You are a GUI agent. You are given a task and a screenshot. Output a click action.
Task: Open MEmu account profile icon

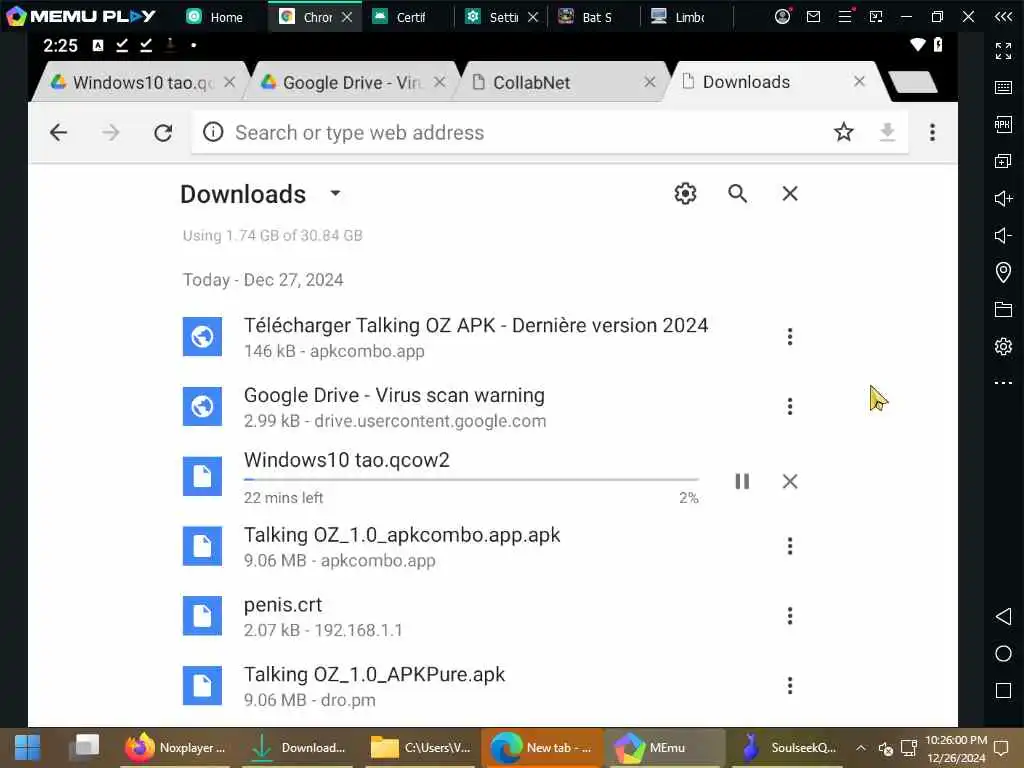point(782,16)
